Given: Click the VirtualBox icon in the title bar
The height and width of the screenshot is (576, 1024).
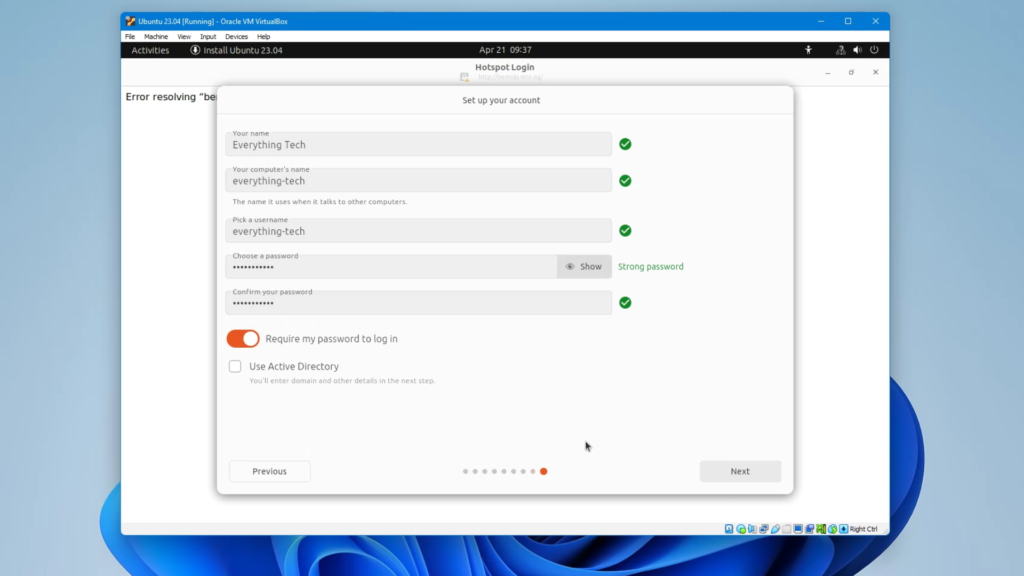Looking at the screenshot, I should (130, 21).
